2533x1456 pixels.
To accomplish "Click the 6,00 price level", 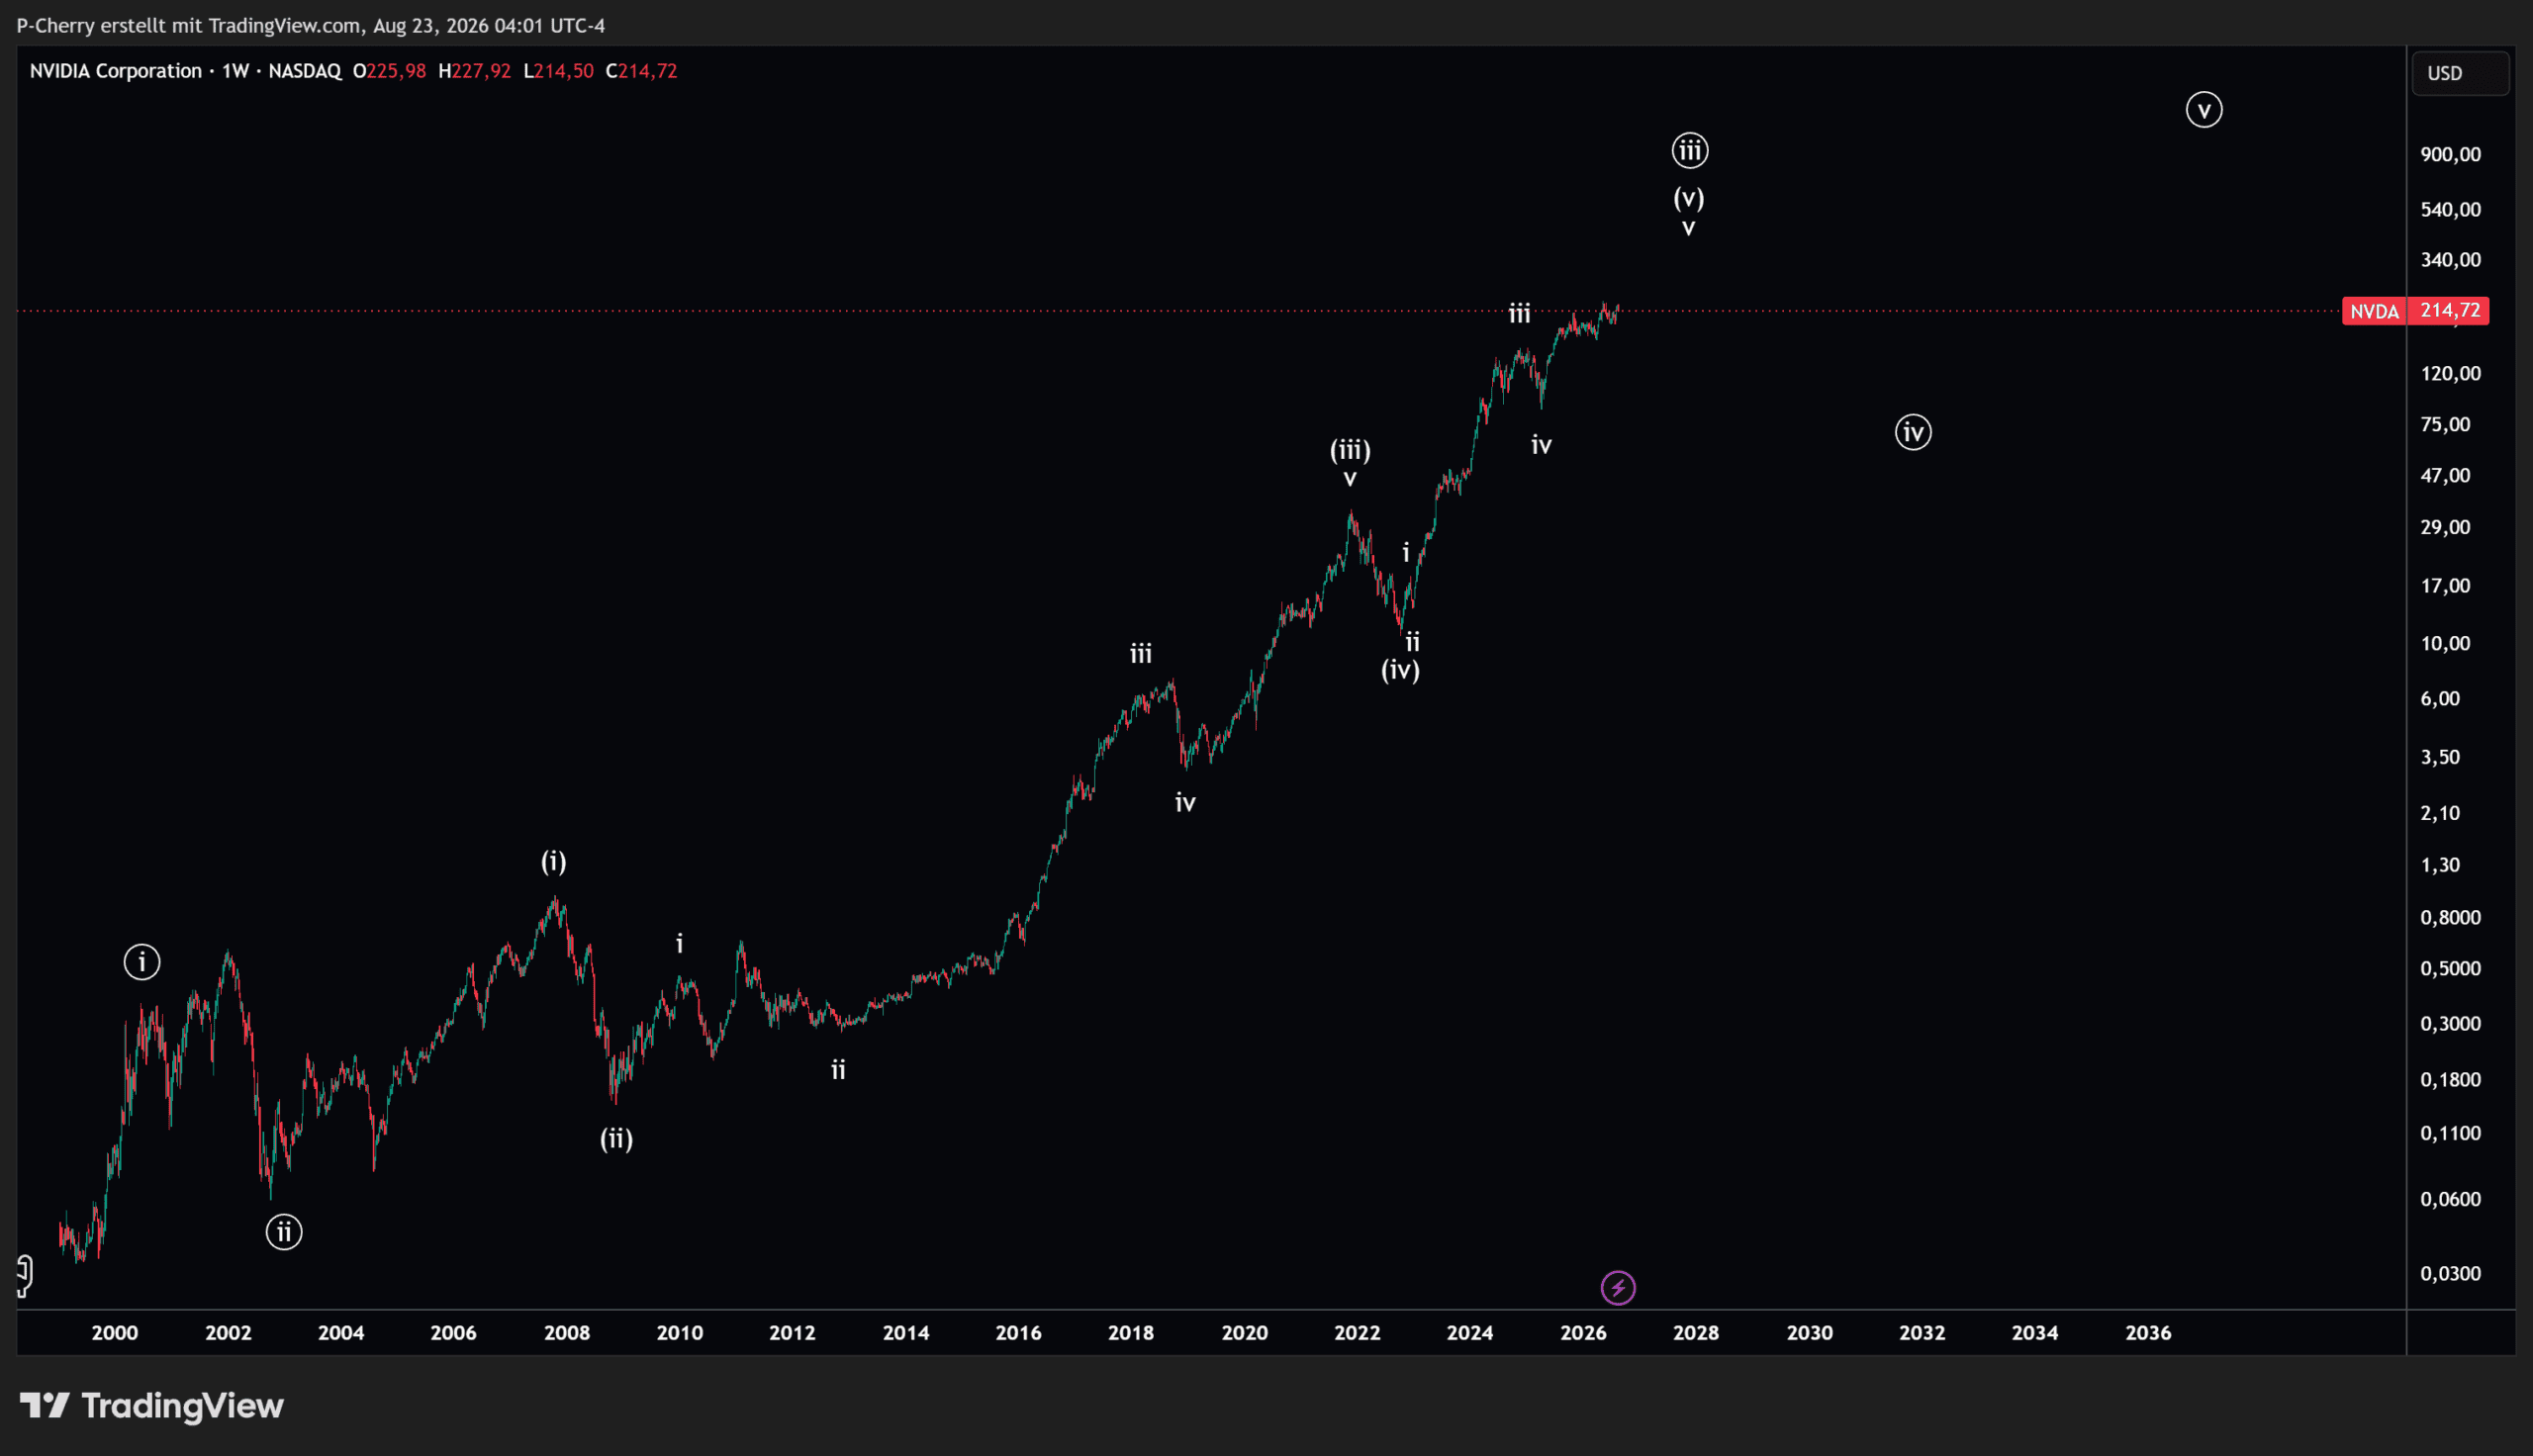I will [x=2440, y=699].
